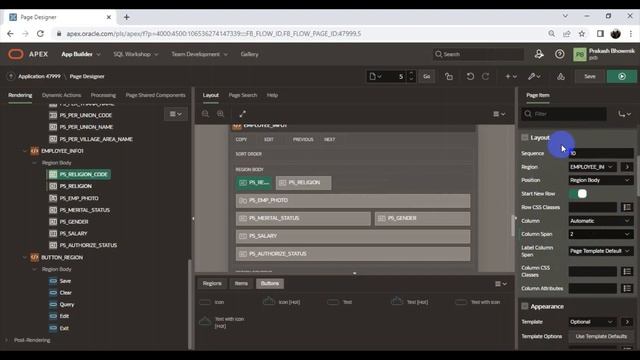Expand the Post-Rendering tree node
The width and height of the screenshot is (640, 360).
7,340
